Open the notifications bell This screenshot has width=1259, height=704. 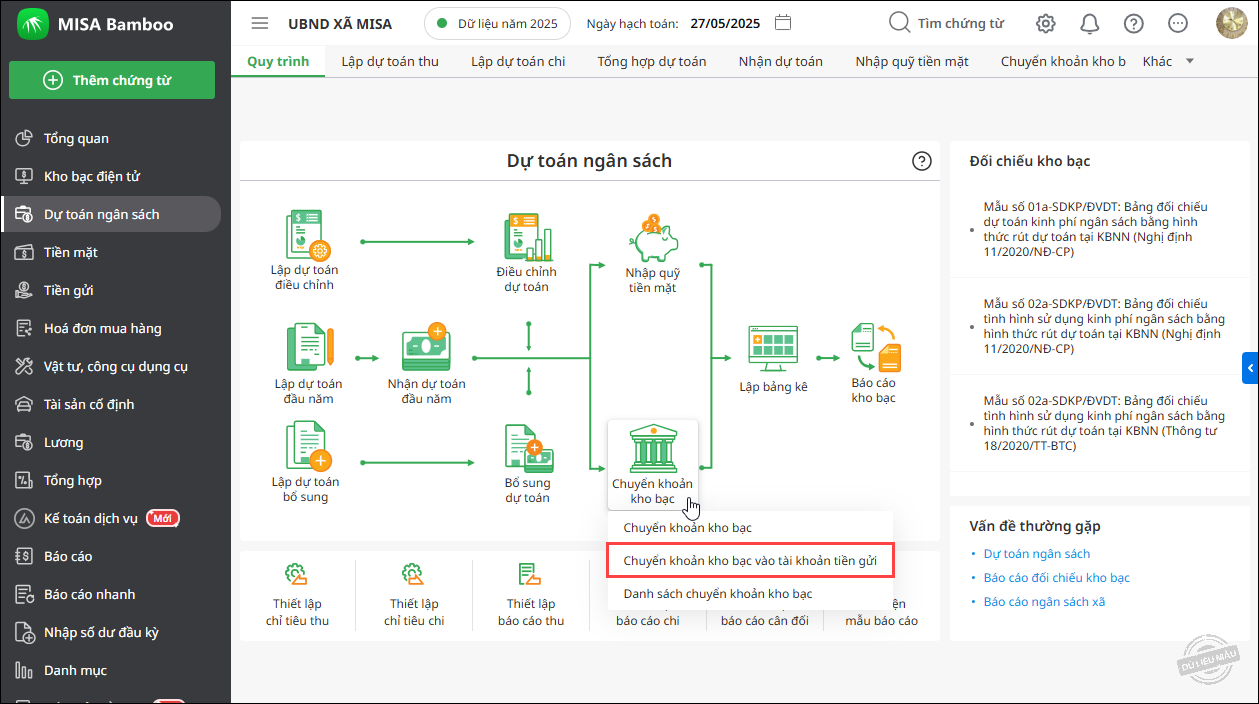pos(1090,23)
